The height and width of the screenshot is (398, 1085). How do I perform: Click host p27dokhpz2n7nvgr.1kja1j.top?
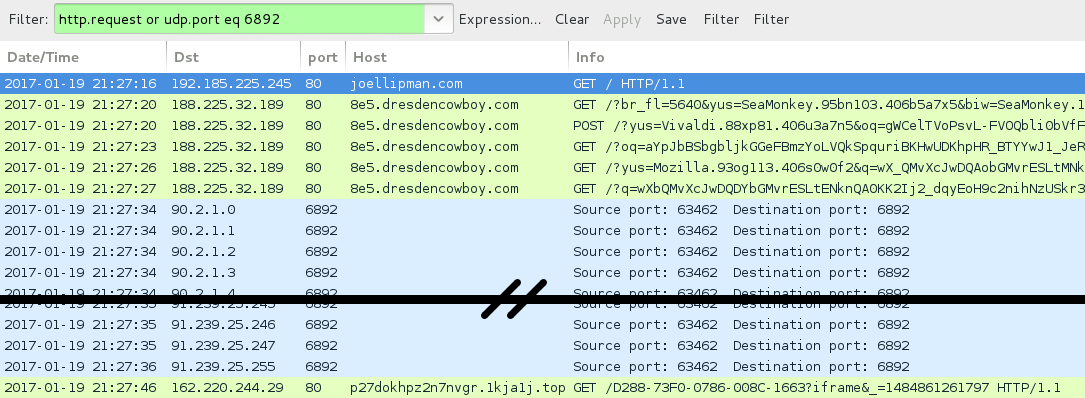point(458,388)
